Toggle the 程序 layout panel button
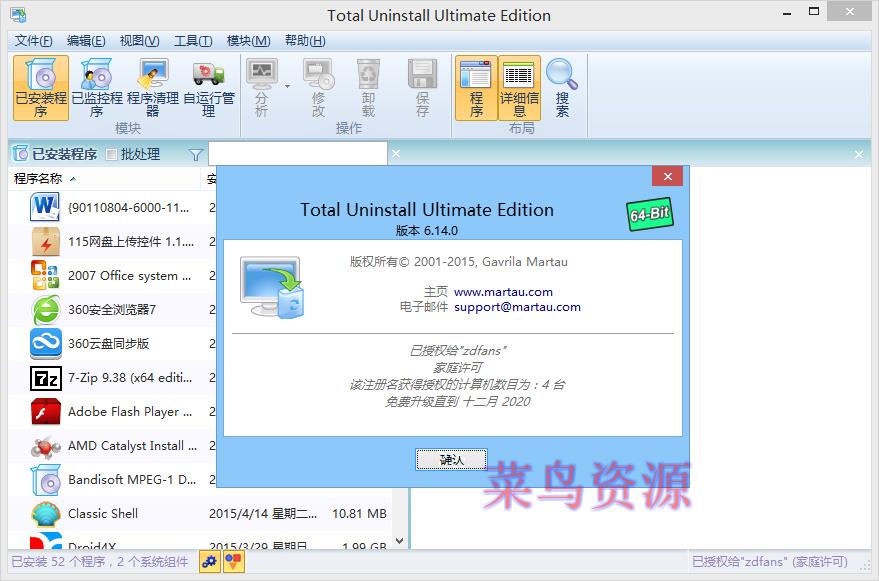This screenshot has width=879, height=581. [x=476, y=88]
